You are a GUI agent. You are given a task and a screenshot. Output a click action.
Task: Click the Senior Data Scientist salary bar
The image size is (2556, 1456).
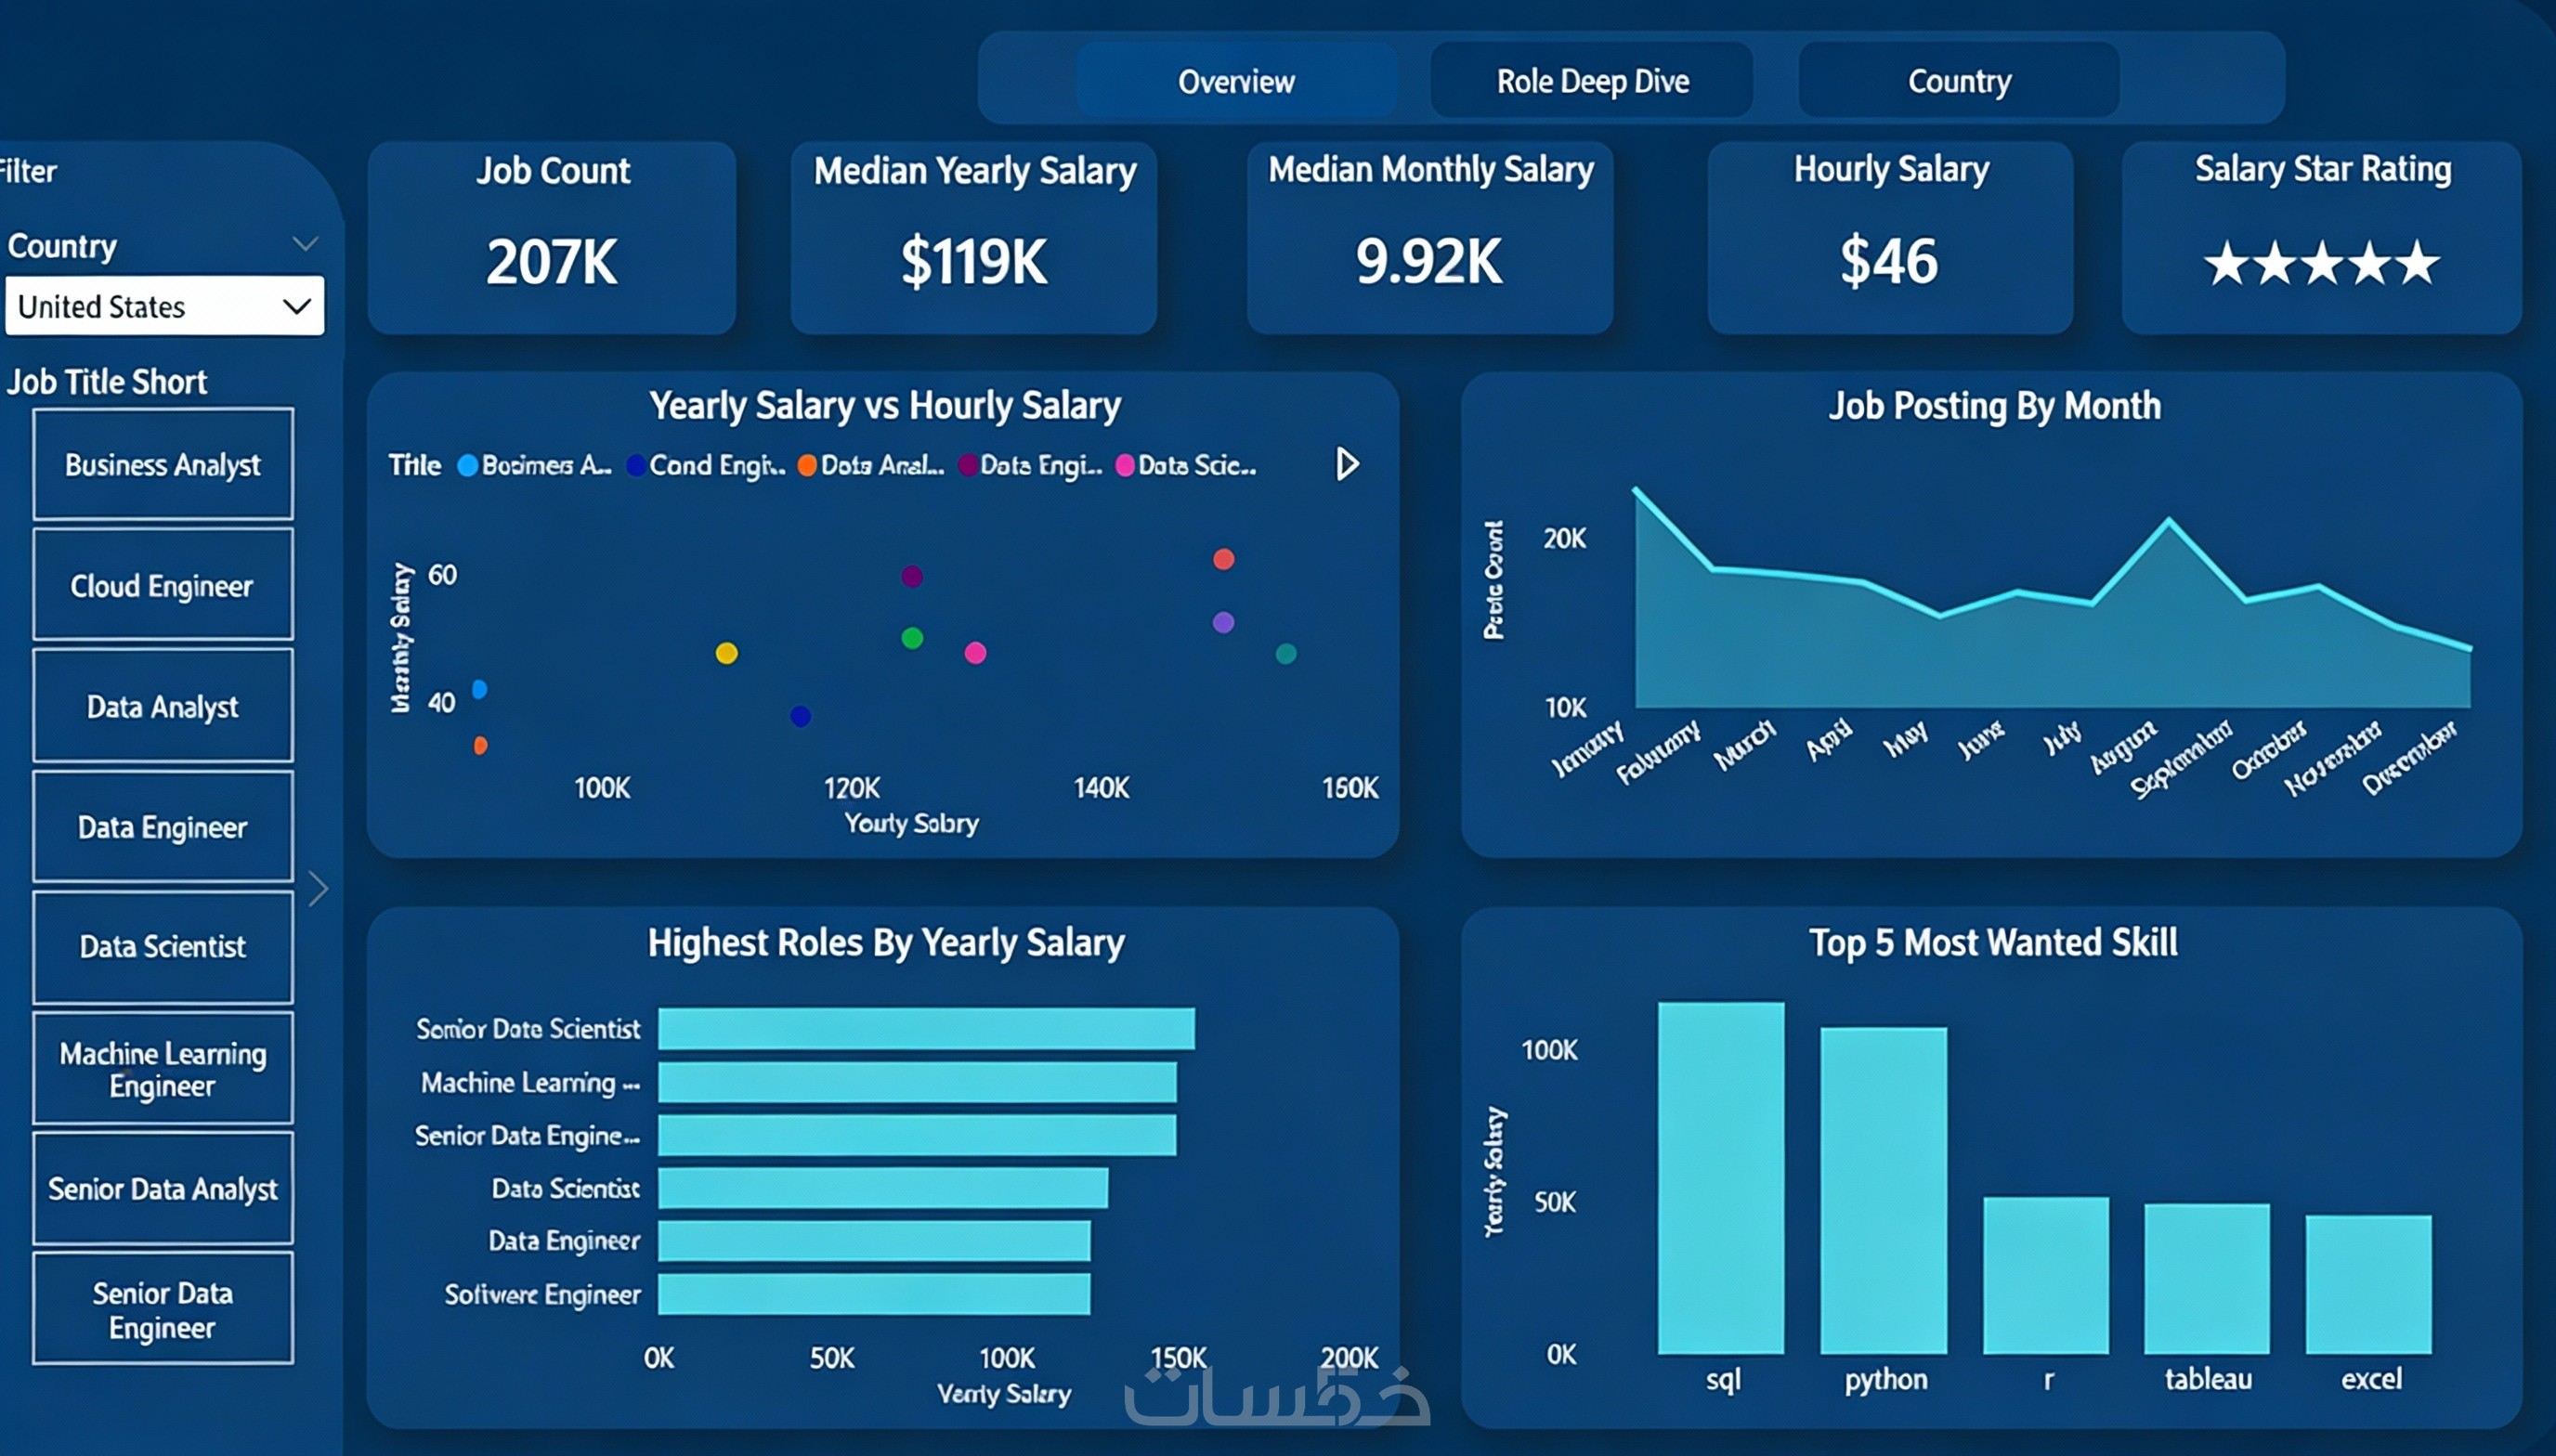(926, 1029)
